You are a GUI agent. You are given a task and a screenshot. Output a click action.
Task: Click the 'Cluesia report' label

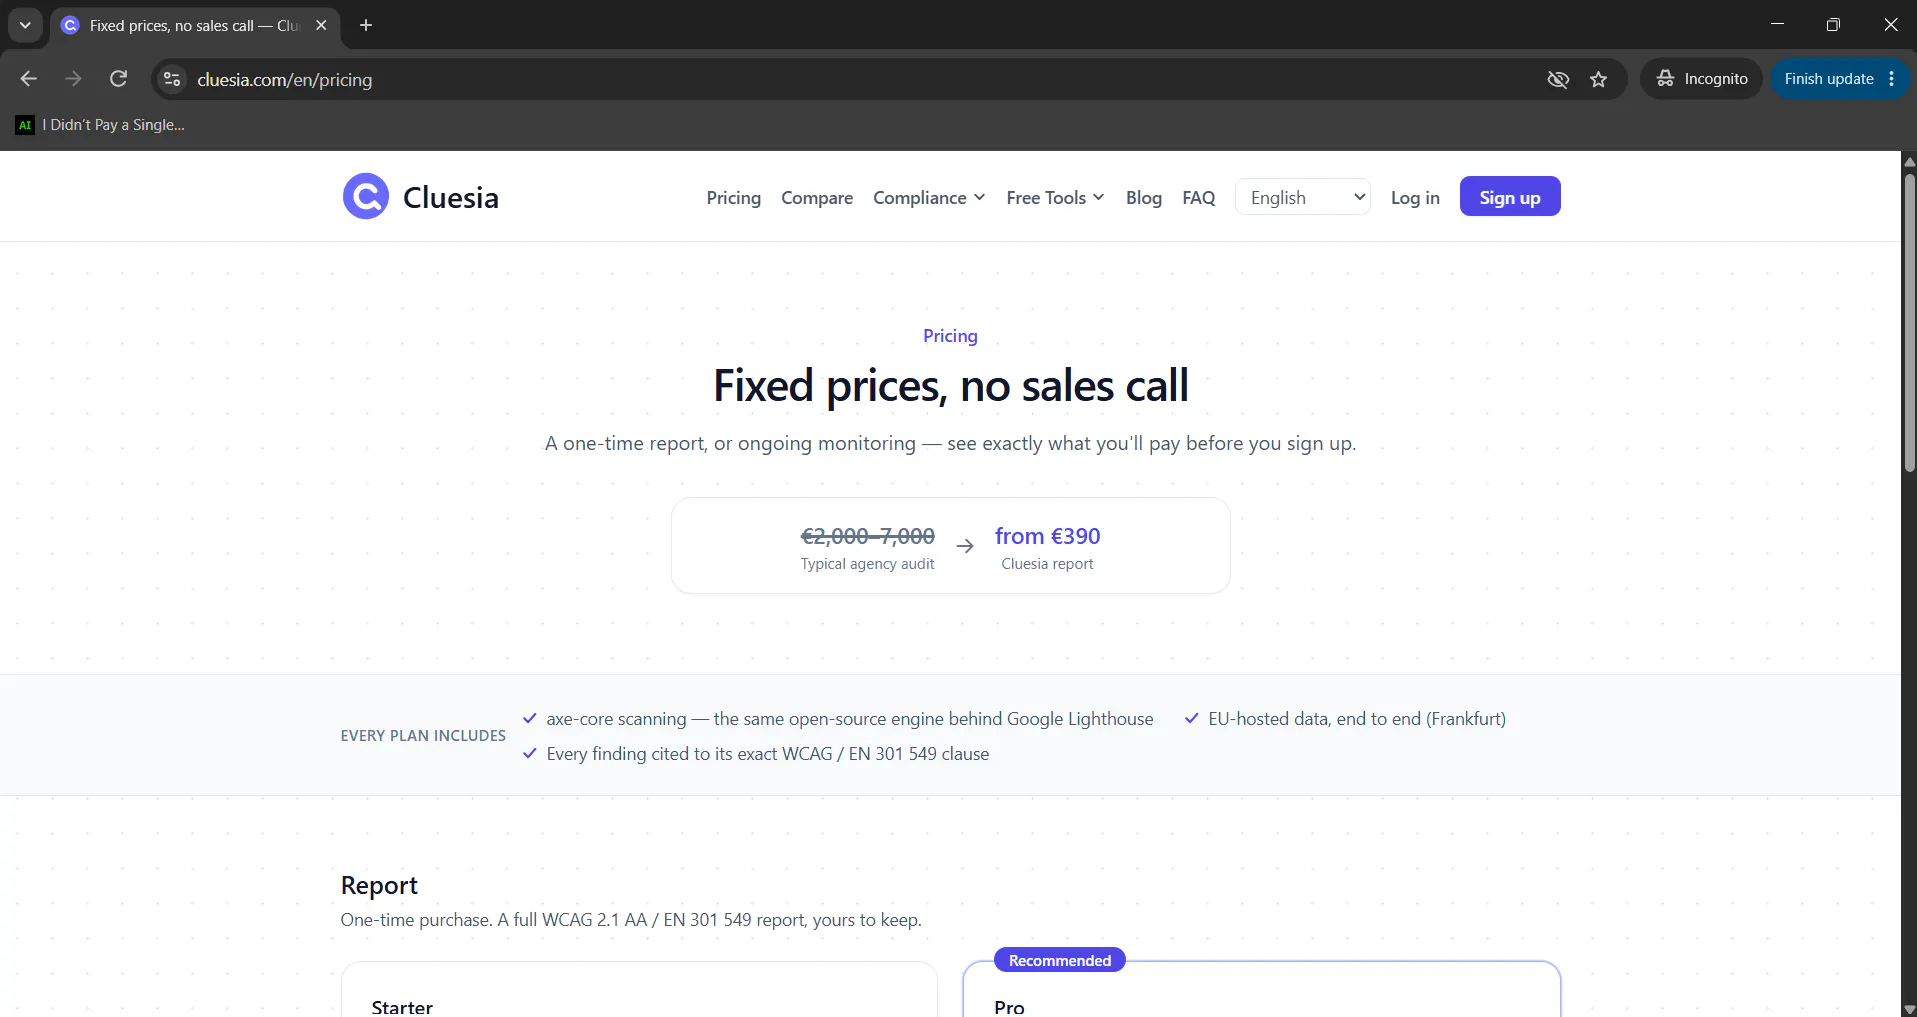[x=1047, y=564]
